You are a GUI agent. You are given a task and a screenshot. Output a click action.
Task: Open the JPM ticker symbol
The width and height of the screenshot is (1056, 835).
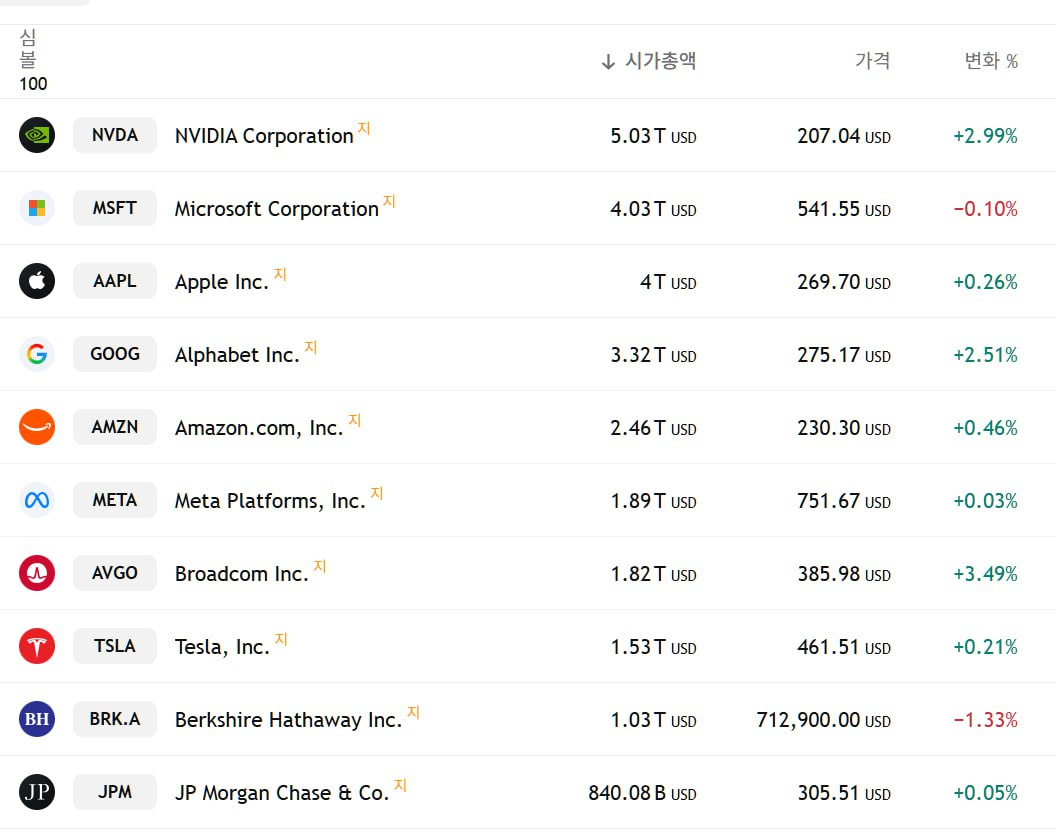click(x=114, y=793)
